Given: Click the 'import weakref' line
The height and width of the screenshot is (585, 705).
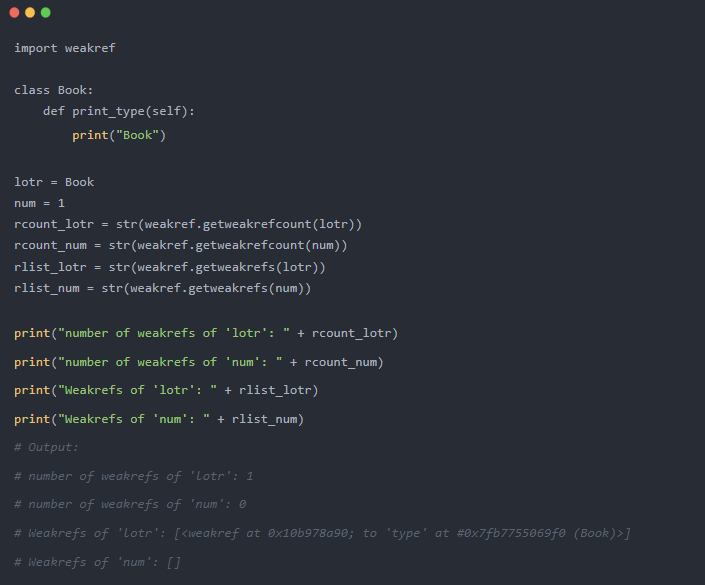Looking at the screenshot, I should pos(64,48).
